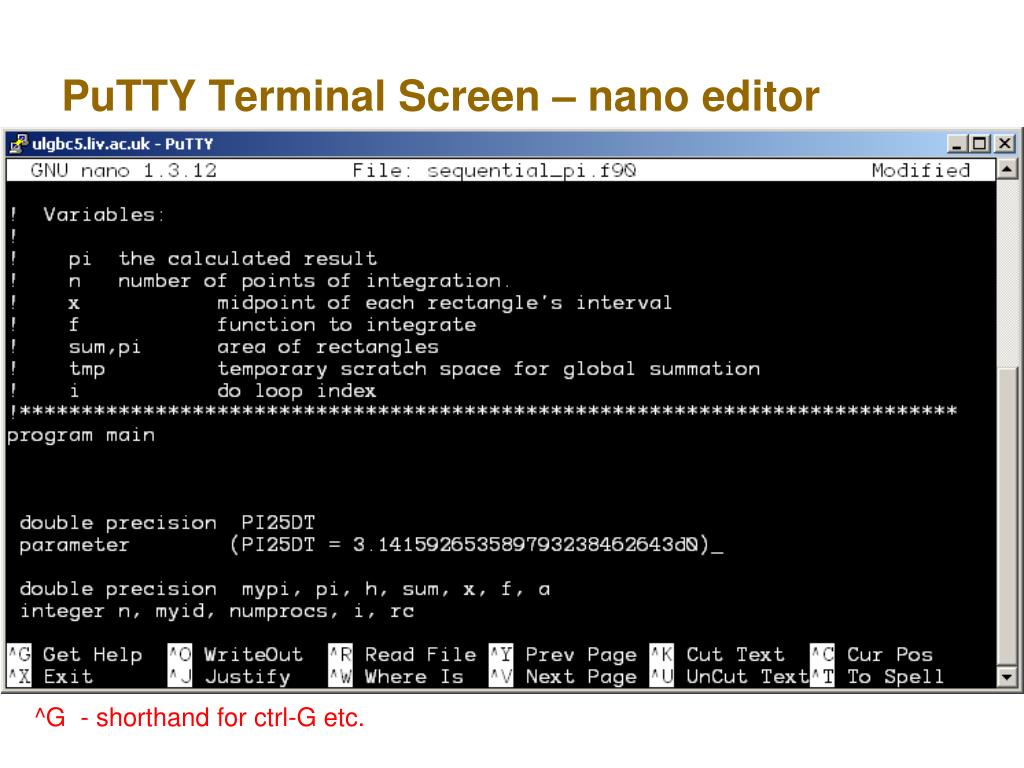This screenshot has height=768, width=1024.
Task: Click the ^R Read File shortcut
Action: (x=403, y=654)
